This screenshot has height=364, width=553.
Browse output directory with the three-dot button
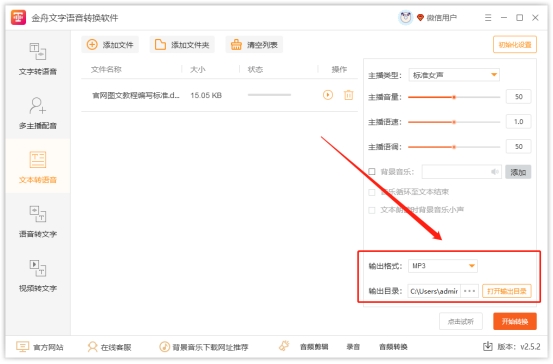pos(469,291)
